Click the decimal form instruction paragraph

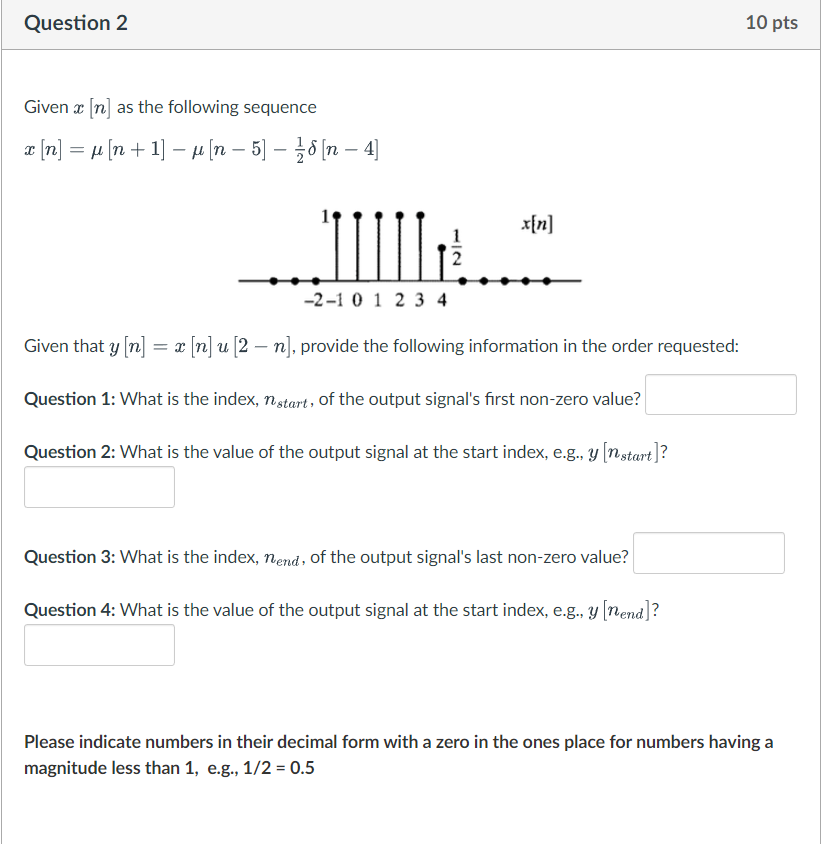pos(400,754)
